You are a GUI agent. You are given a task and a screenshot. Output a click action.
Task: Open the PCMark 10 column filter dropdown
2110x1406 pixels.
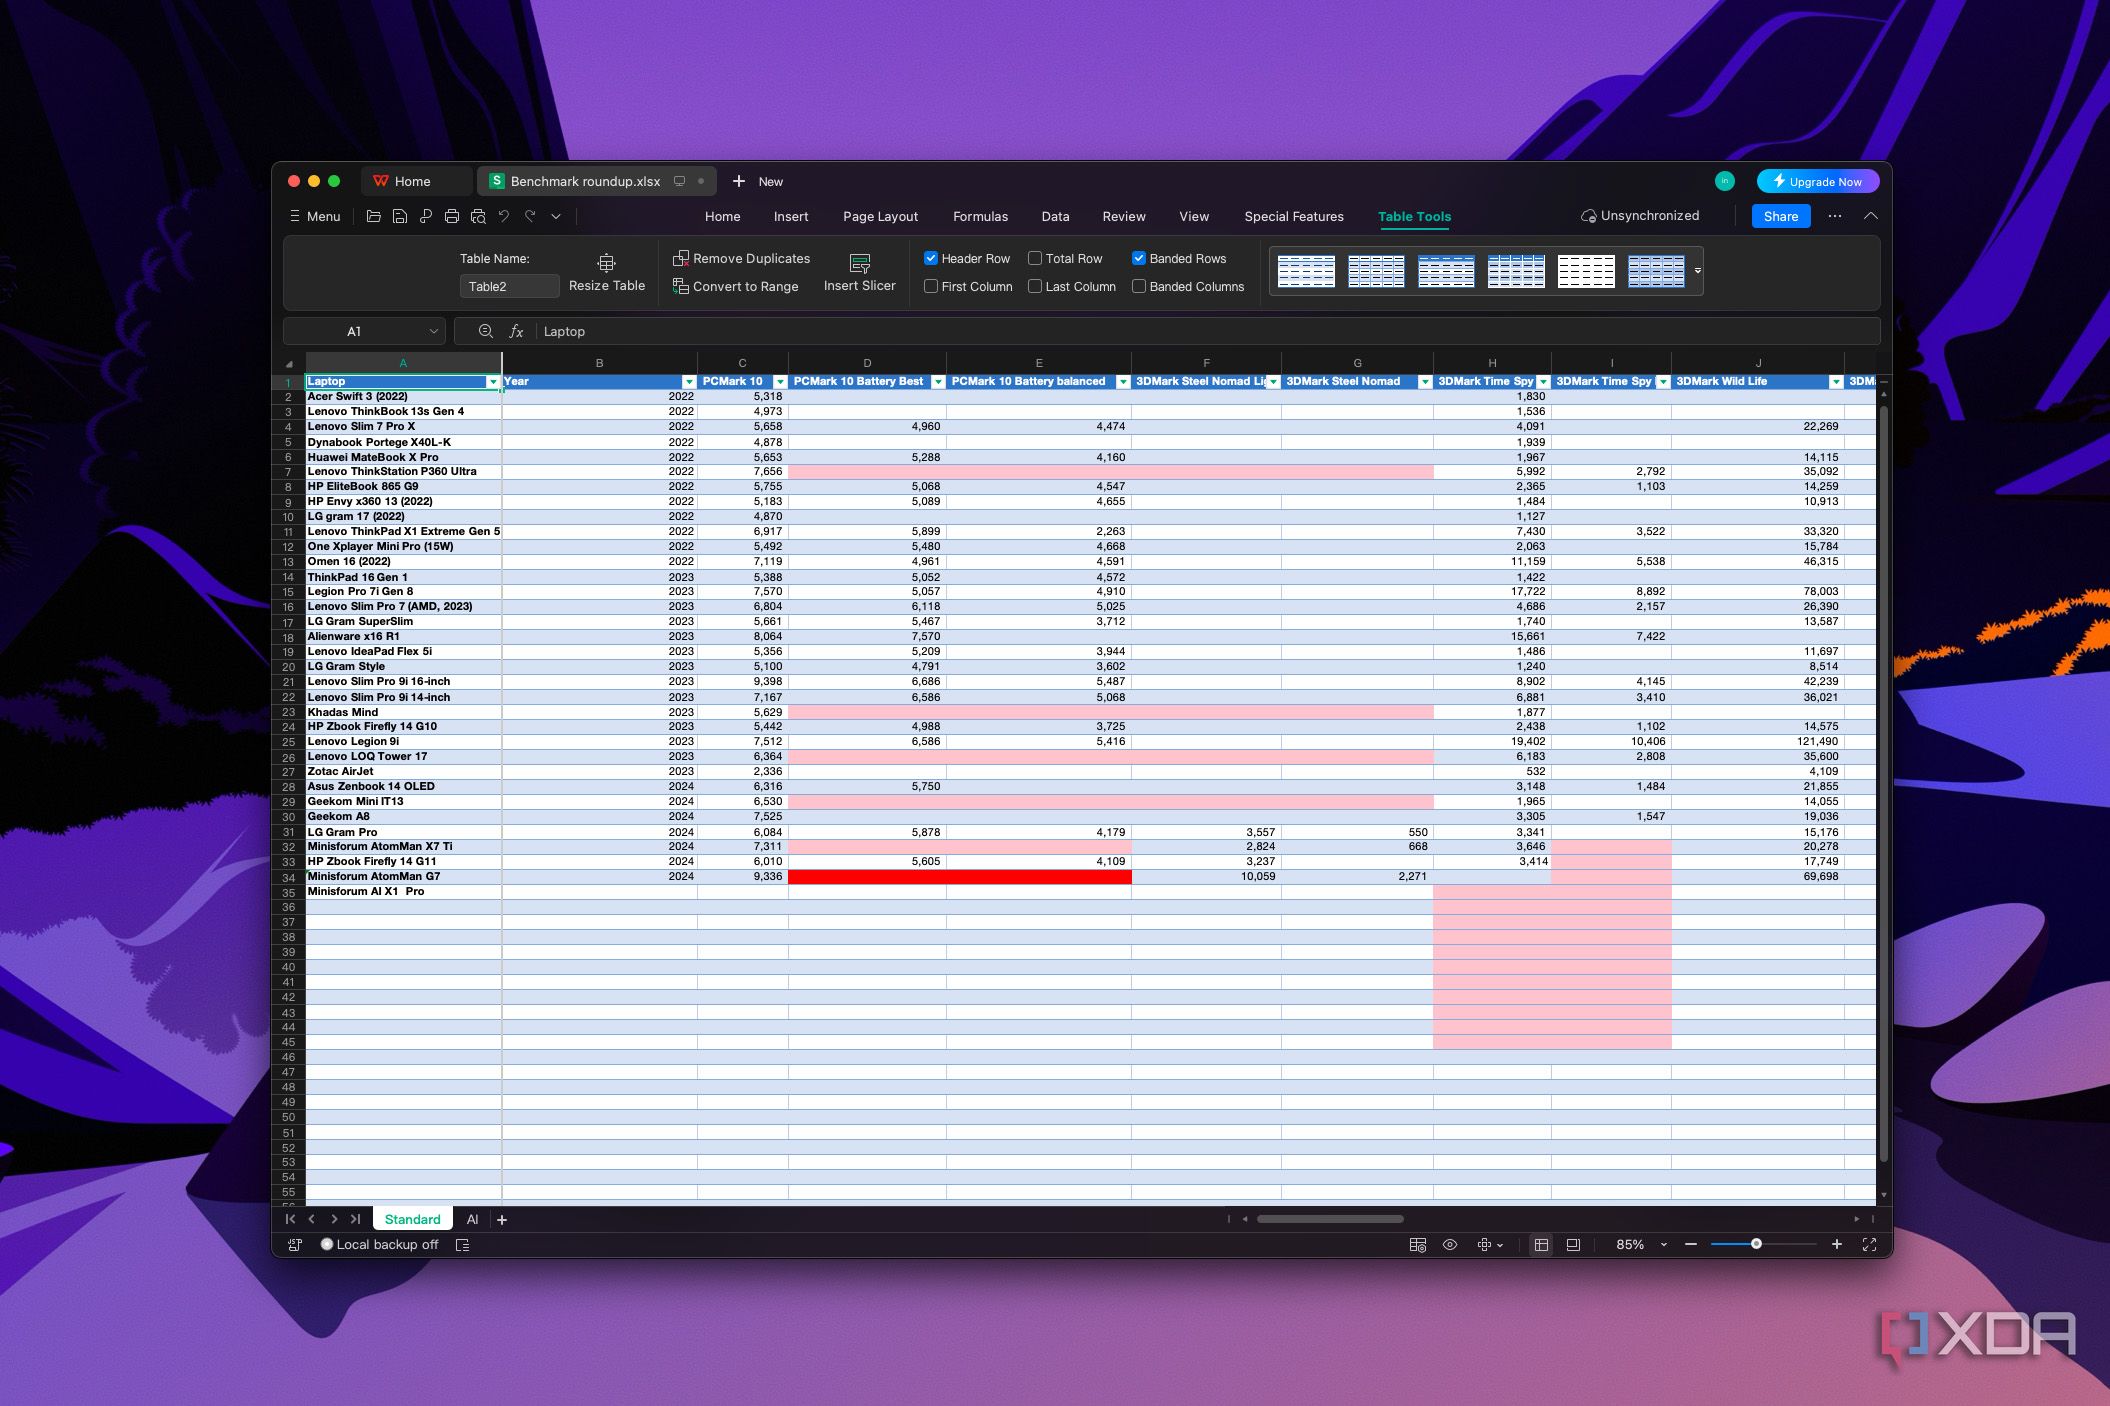pyautogui.click(x=780, y=382)
